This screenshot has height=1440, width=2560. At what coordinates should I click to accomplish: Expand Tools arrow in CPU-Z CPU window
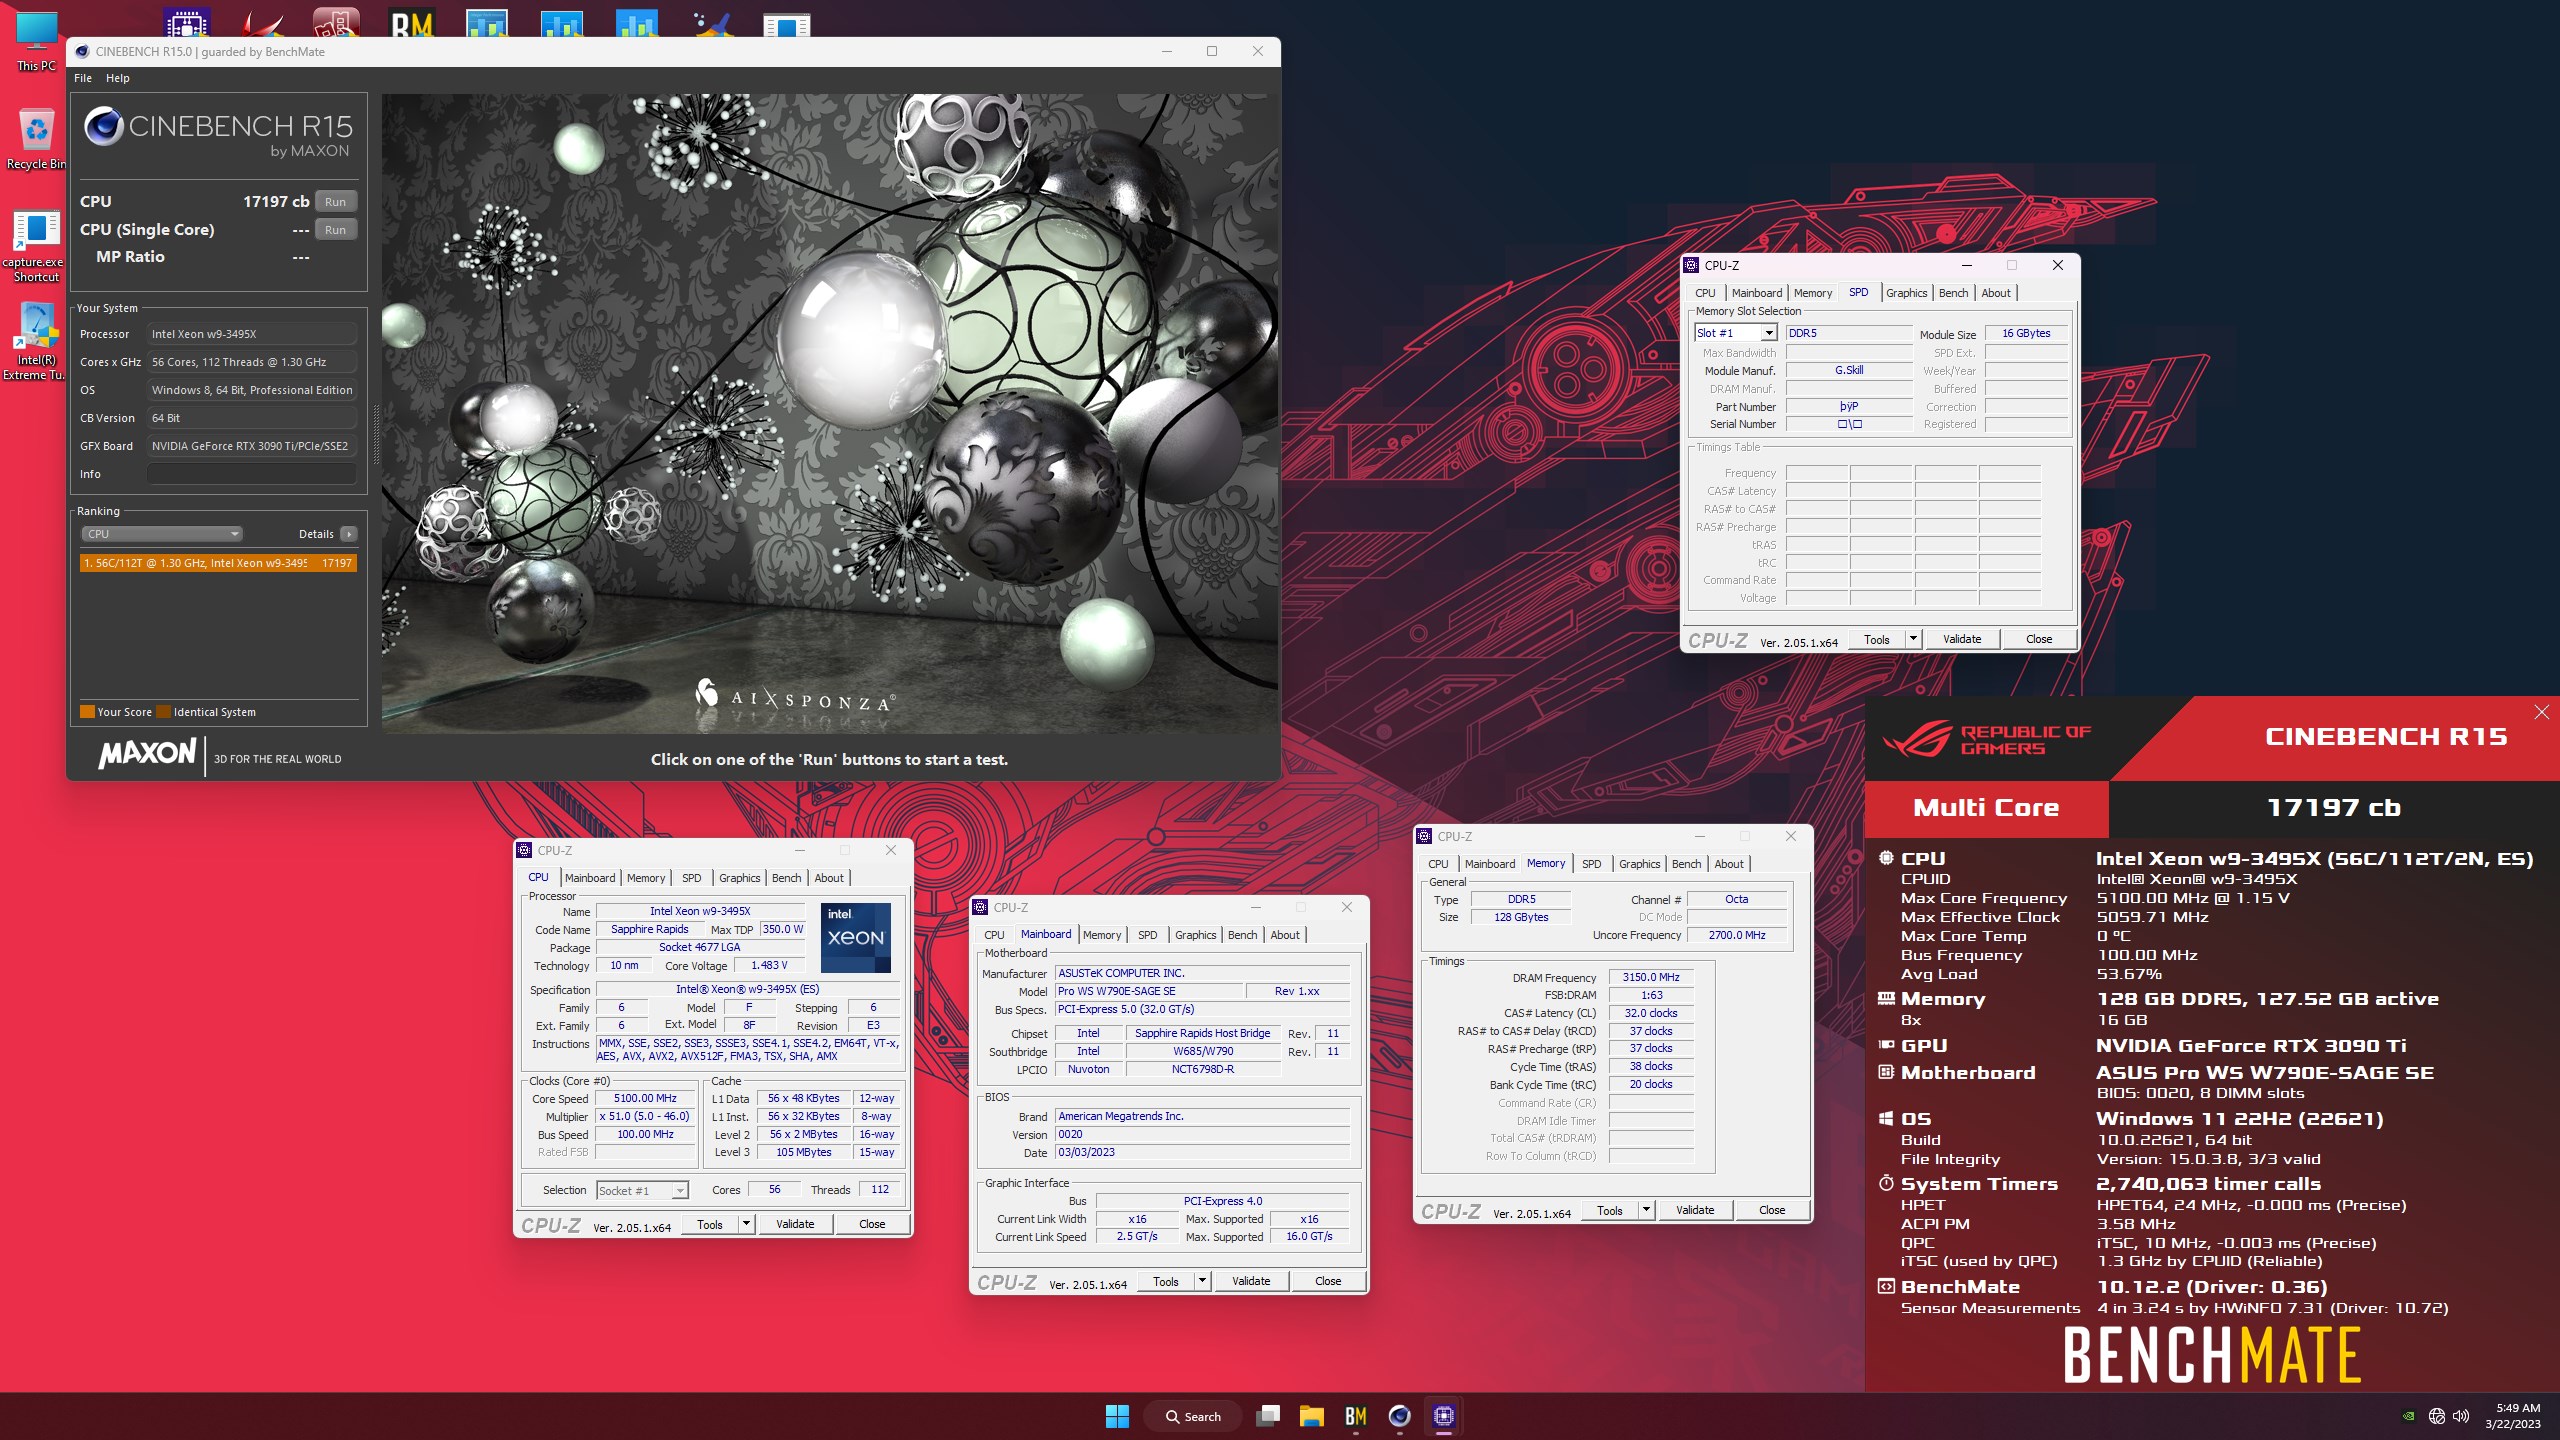click(746, 1224)
